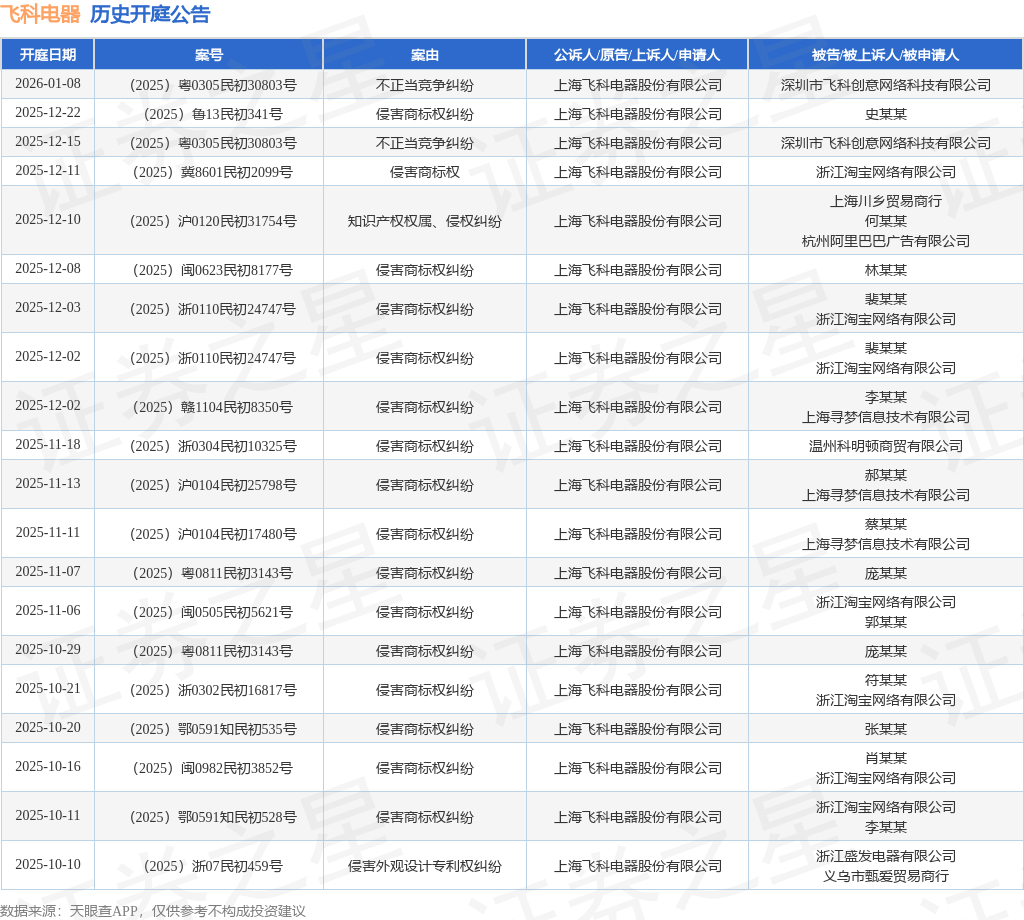The image size is (1024, 920).
Task: Click the date 2025-12-03
Action: pos(48,308)
